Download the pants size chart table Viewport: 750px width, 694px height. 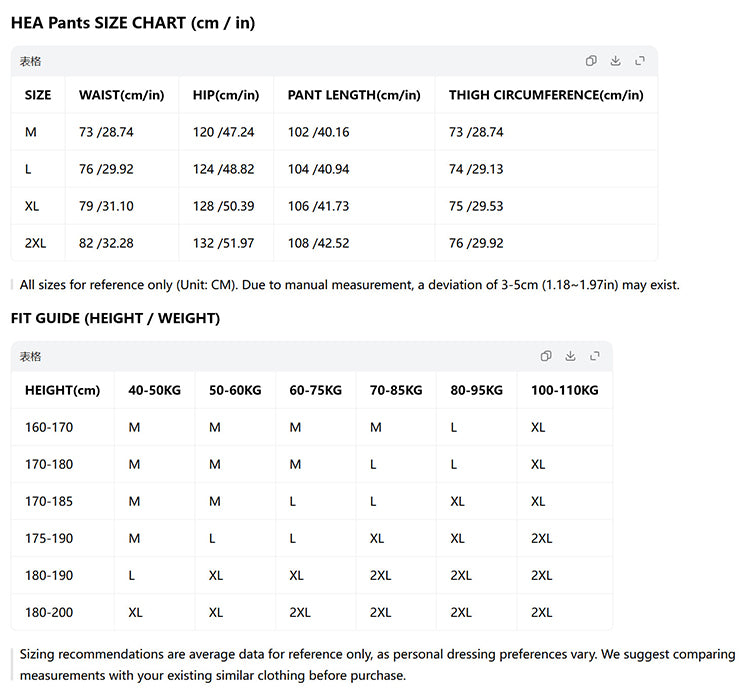coord(615,61)
